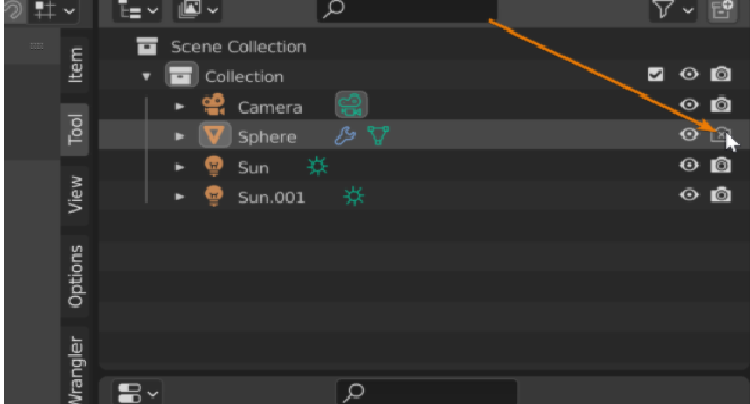Open the outliner display mode dropdown
The width and height of the screenshot is (750, 404).
tap(138, 11)
